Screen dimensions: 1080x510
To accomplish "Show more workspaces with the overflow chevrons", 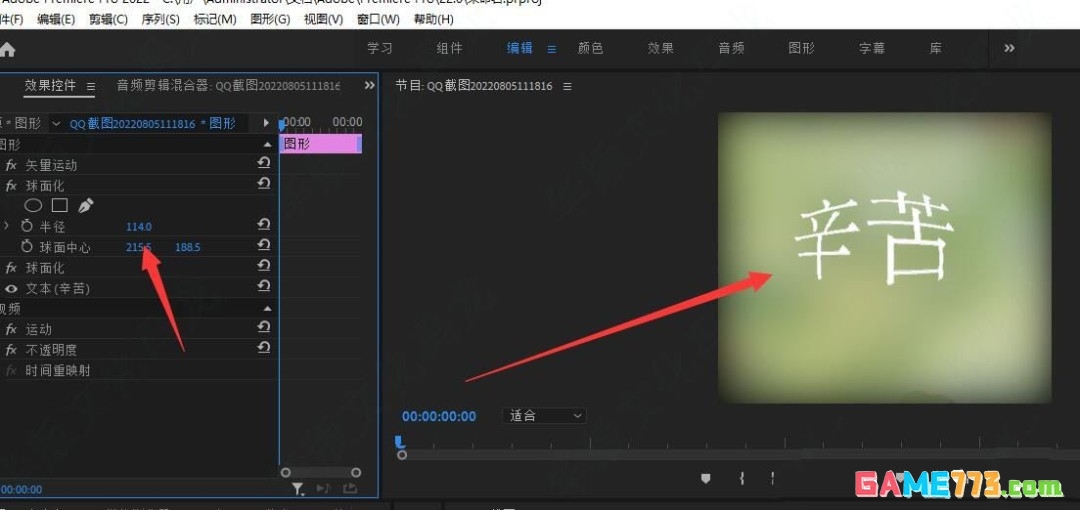I will pyautogui.click(x=1009, y=48).
